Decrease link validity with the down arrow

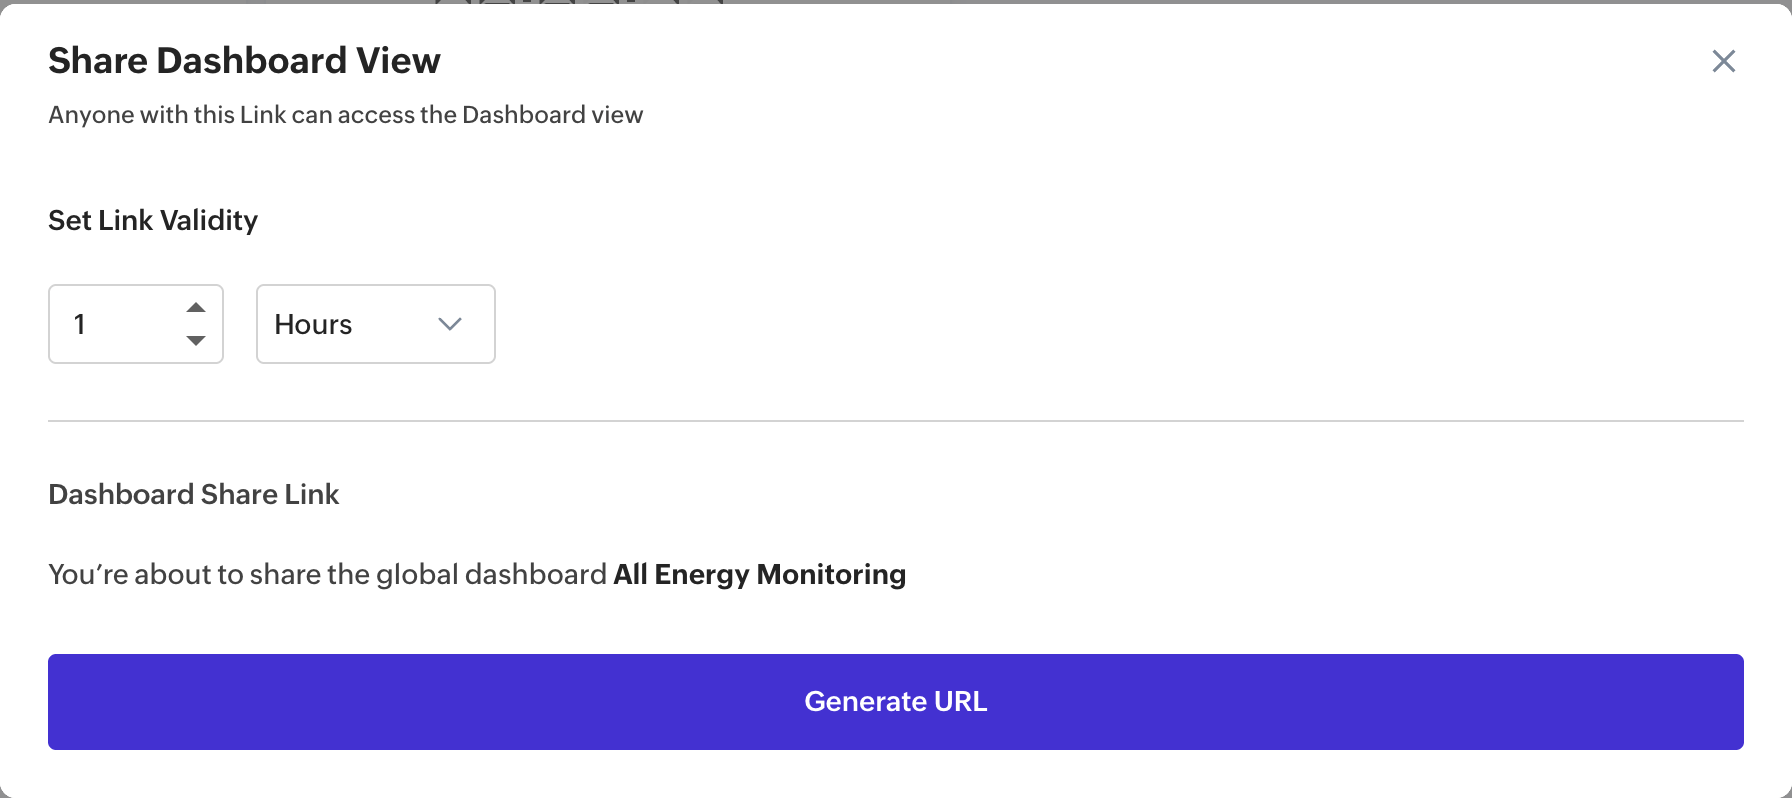pos(196,341)
